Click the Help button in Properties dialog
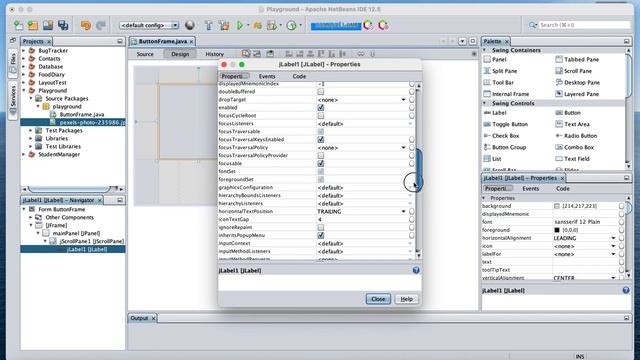640x360 pixels. pos(406,299)
